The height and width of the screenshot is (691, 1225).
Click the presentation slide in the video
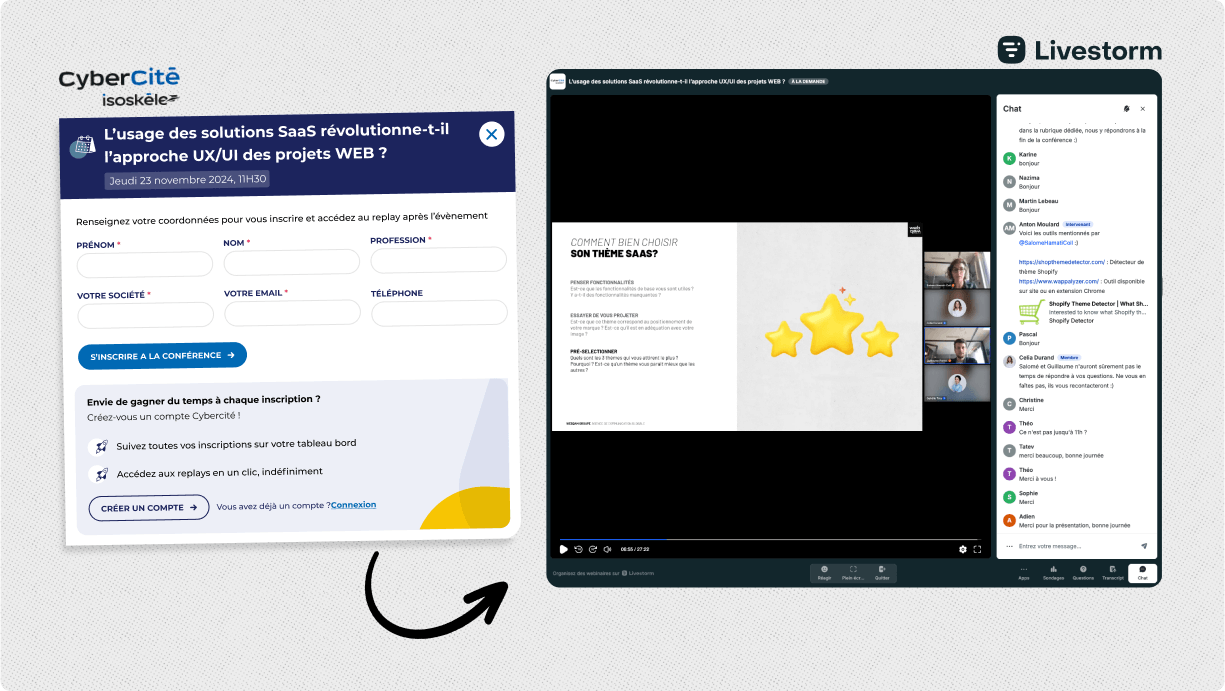pyautogui.click(x=736, y=327)
